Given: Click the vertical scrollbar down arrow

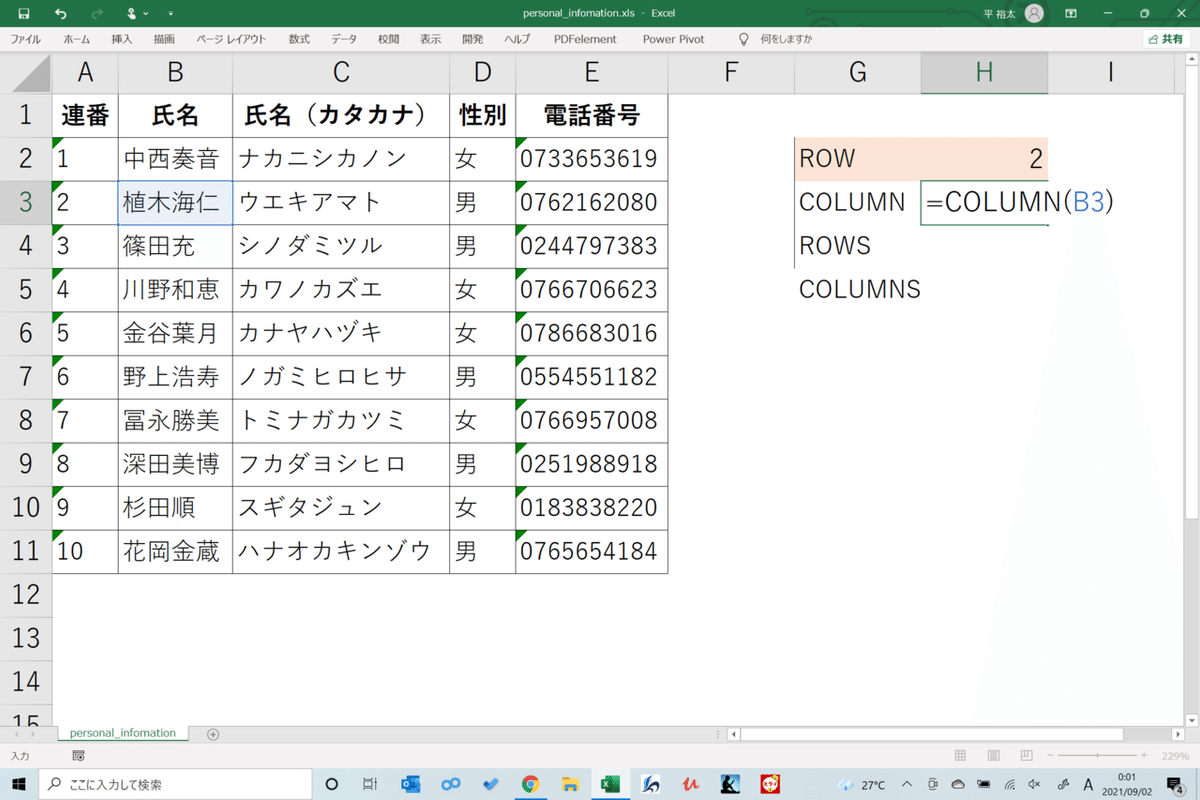Looking at the screenshot, I should [x=1191, y=718].
